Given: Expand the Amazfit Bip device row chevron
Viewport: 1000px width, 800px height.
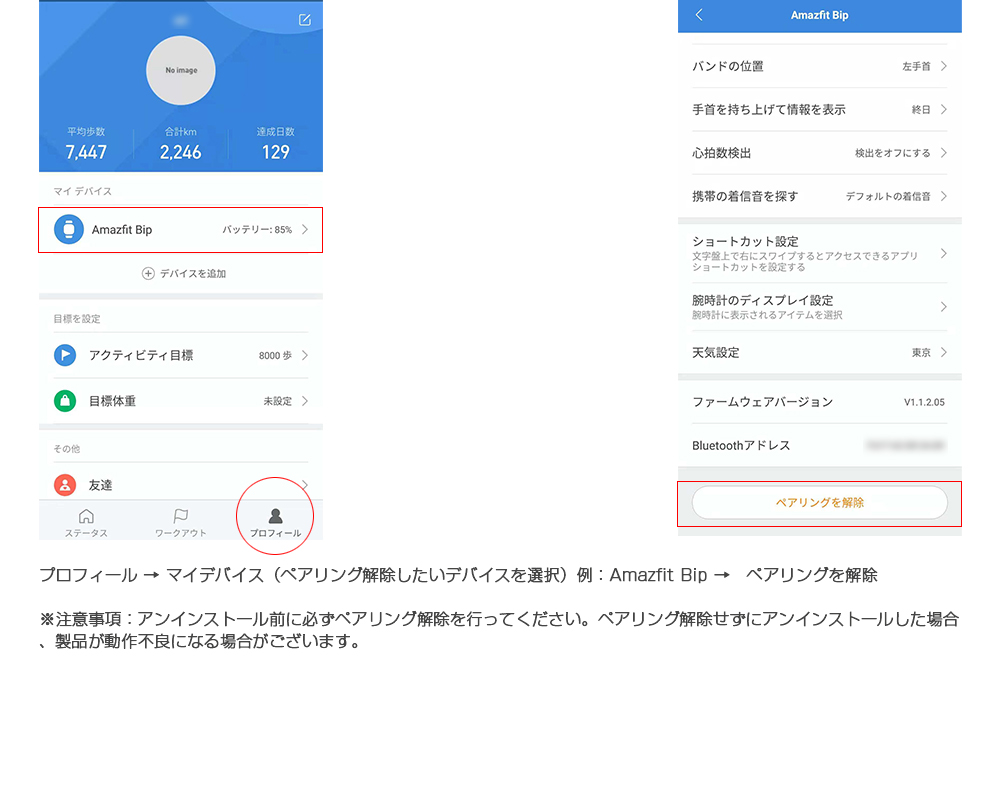Looking at the screenshot, I should tap(305, 229).
